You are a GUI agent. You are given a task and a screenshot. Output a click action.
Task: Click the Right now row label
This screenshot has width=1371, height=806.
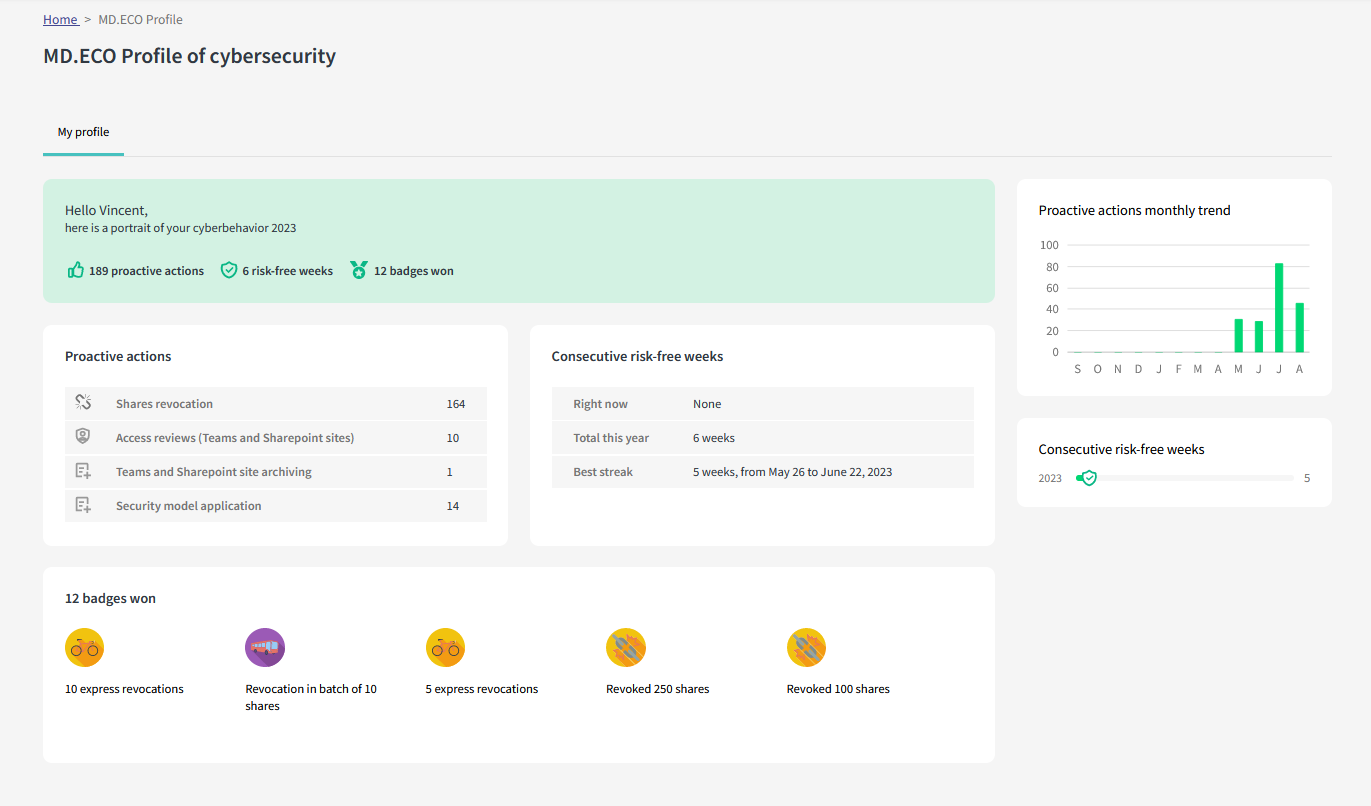[x=601, y=404]
